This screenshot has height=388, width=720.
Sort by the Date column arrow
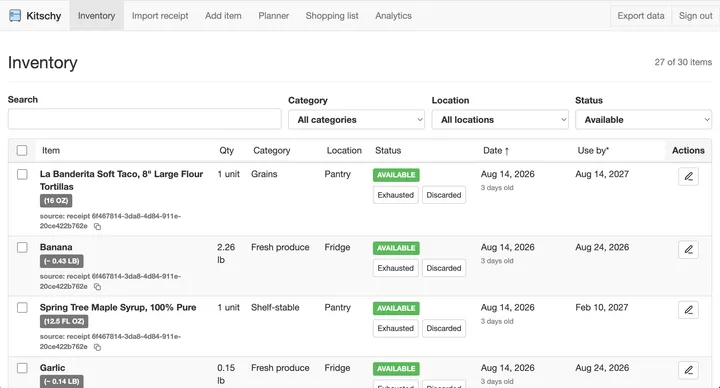click(506, 151)
